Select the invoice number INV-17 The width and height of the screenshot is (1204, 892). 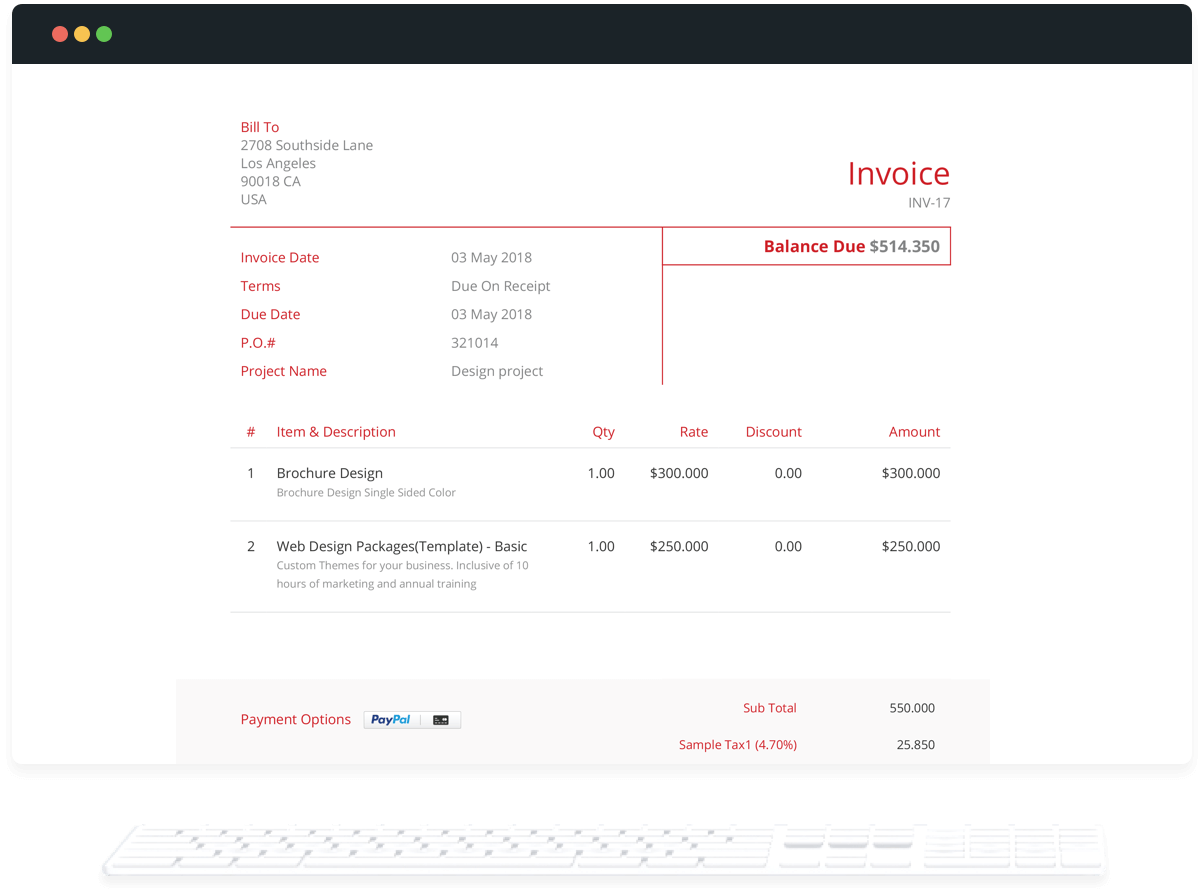(929, 203)
